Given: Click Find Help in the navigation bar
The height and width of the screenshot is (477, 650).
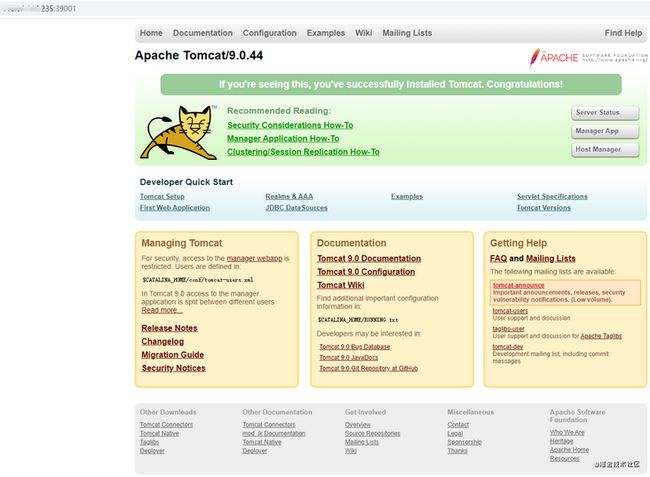Looking at the screenshot, I should tap(623, 33).
